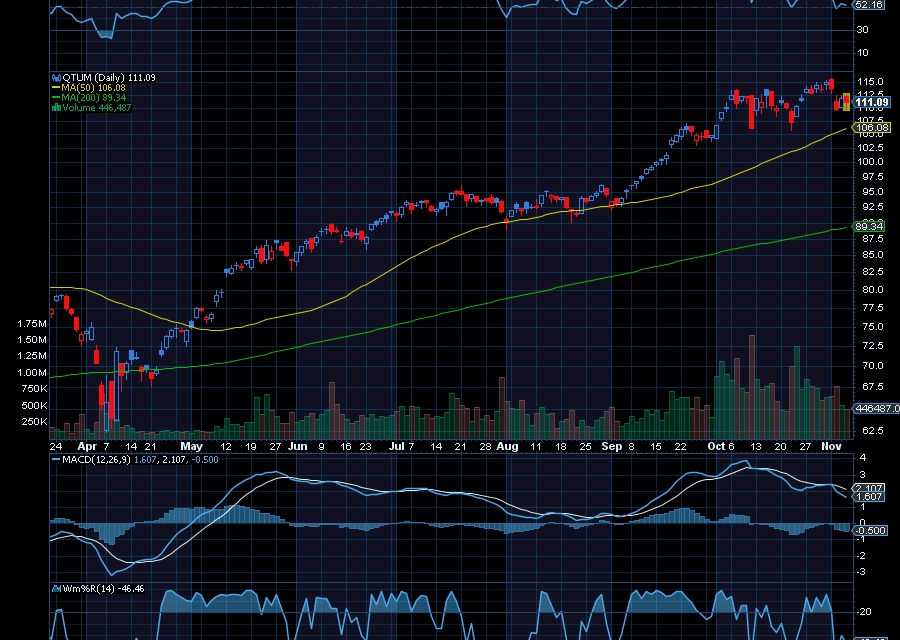Image resolution: width=900 pixels, height=640 pixels.
Task: Click the yellow 106.08 MA(50) price tag
Action: coord(872,128)
